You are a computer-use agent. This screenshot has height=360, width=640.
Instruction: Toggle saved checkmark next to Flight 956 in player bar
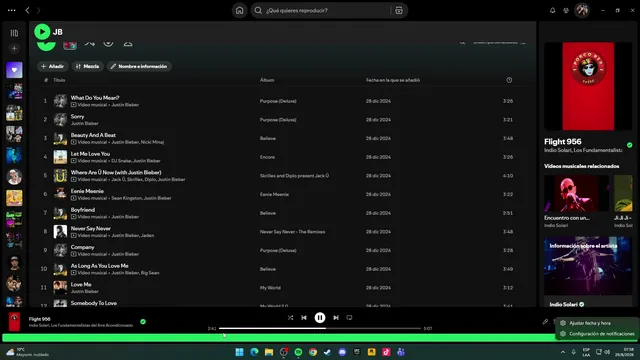point(143,322)
